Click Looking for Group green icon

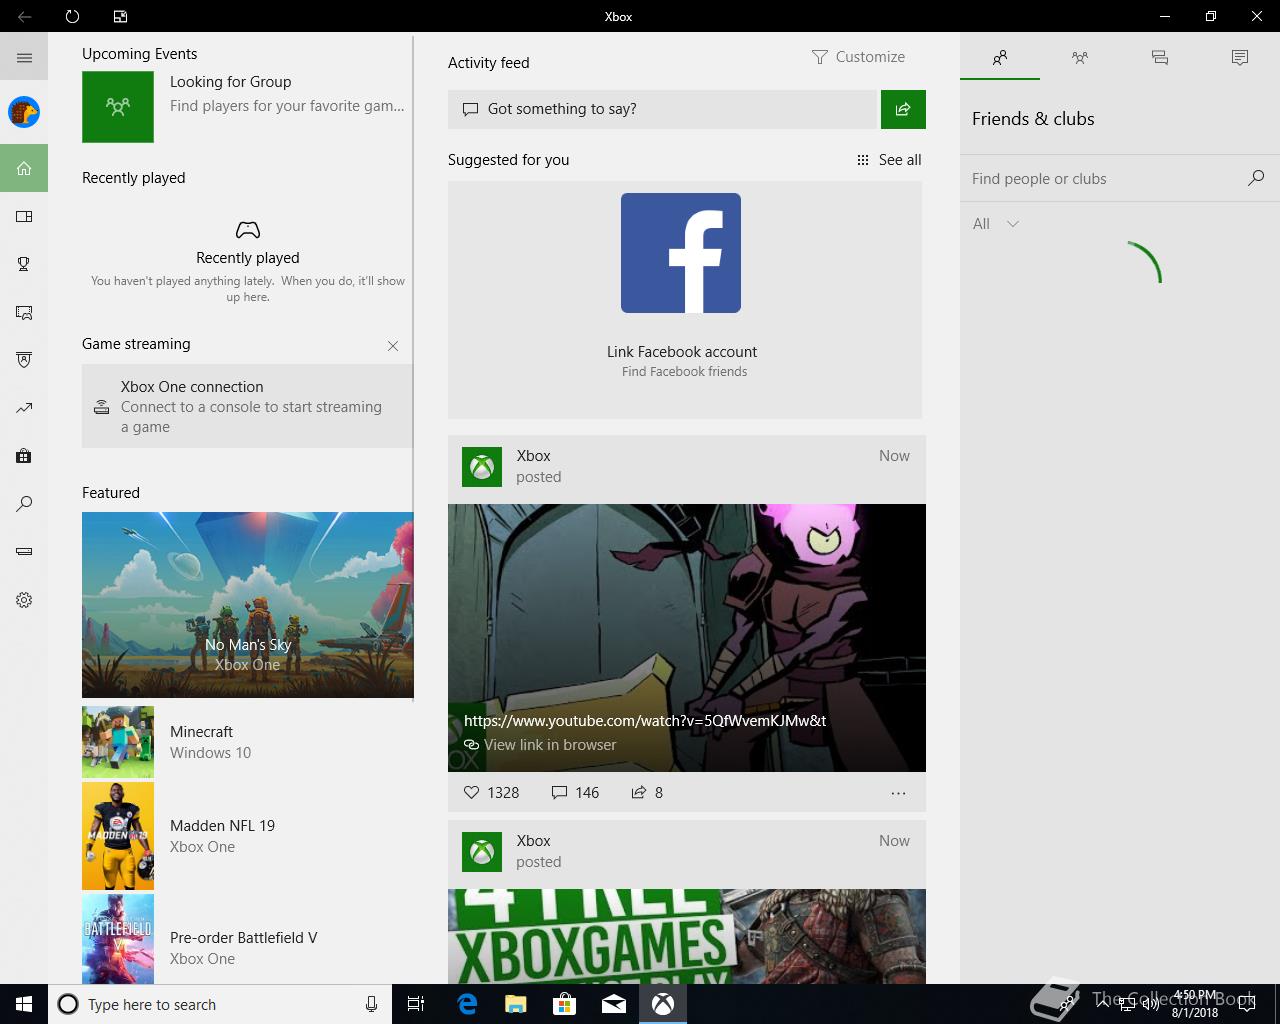pos(118,107)
